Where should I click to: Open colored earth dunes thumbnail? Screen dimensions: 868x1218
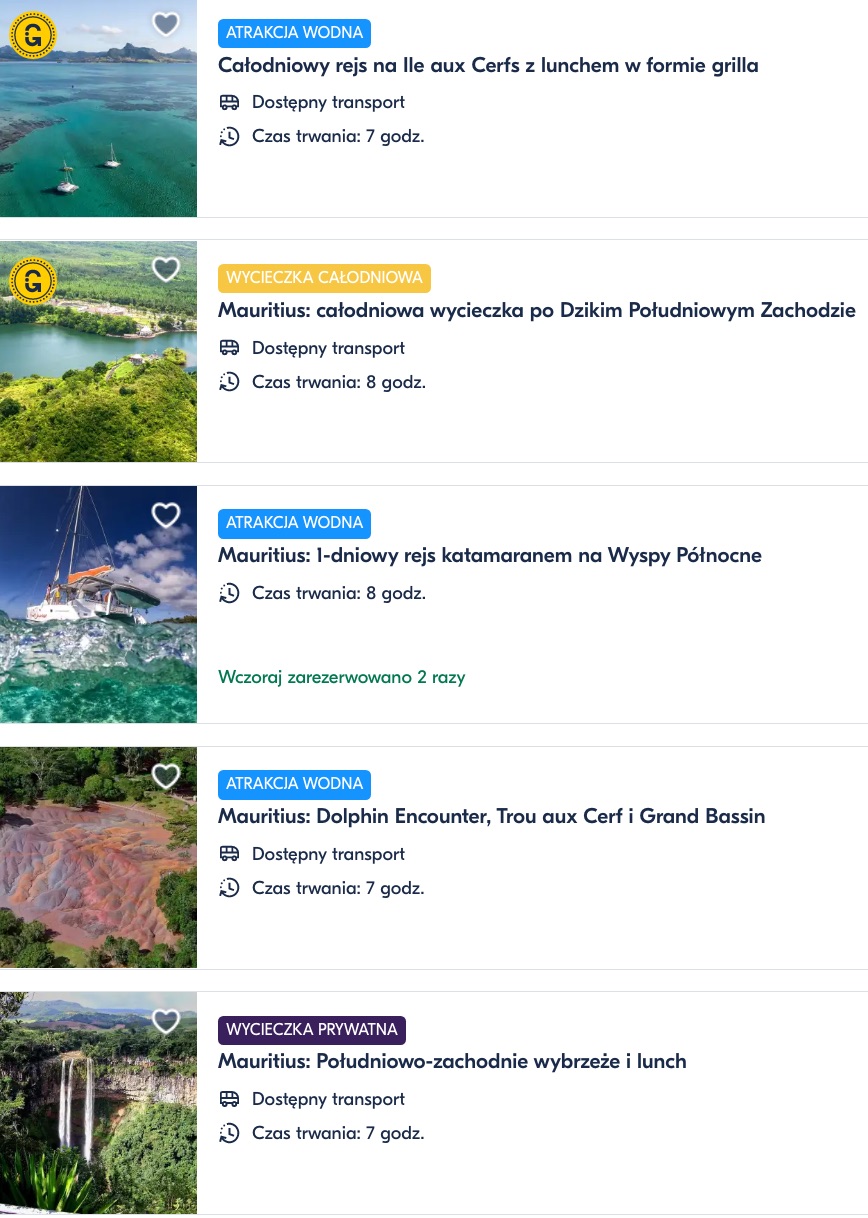(x=98, y=857)
